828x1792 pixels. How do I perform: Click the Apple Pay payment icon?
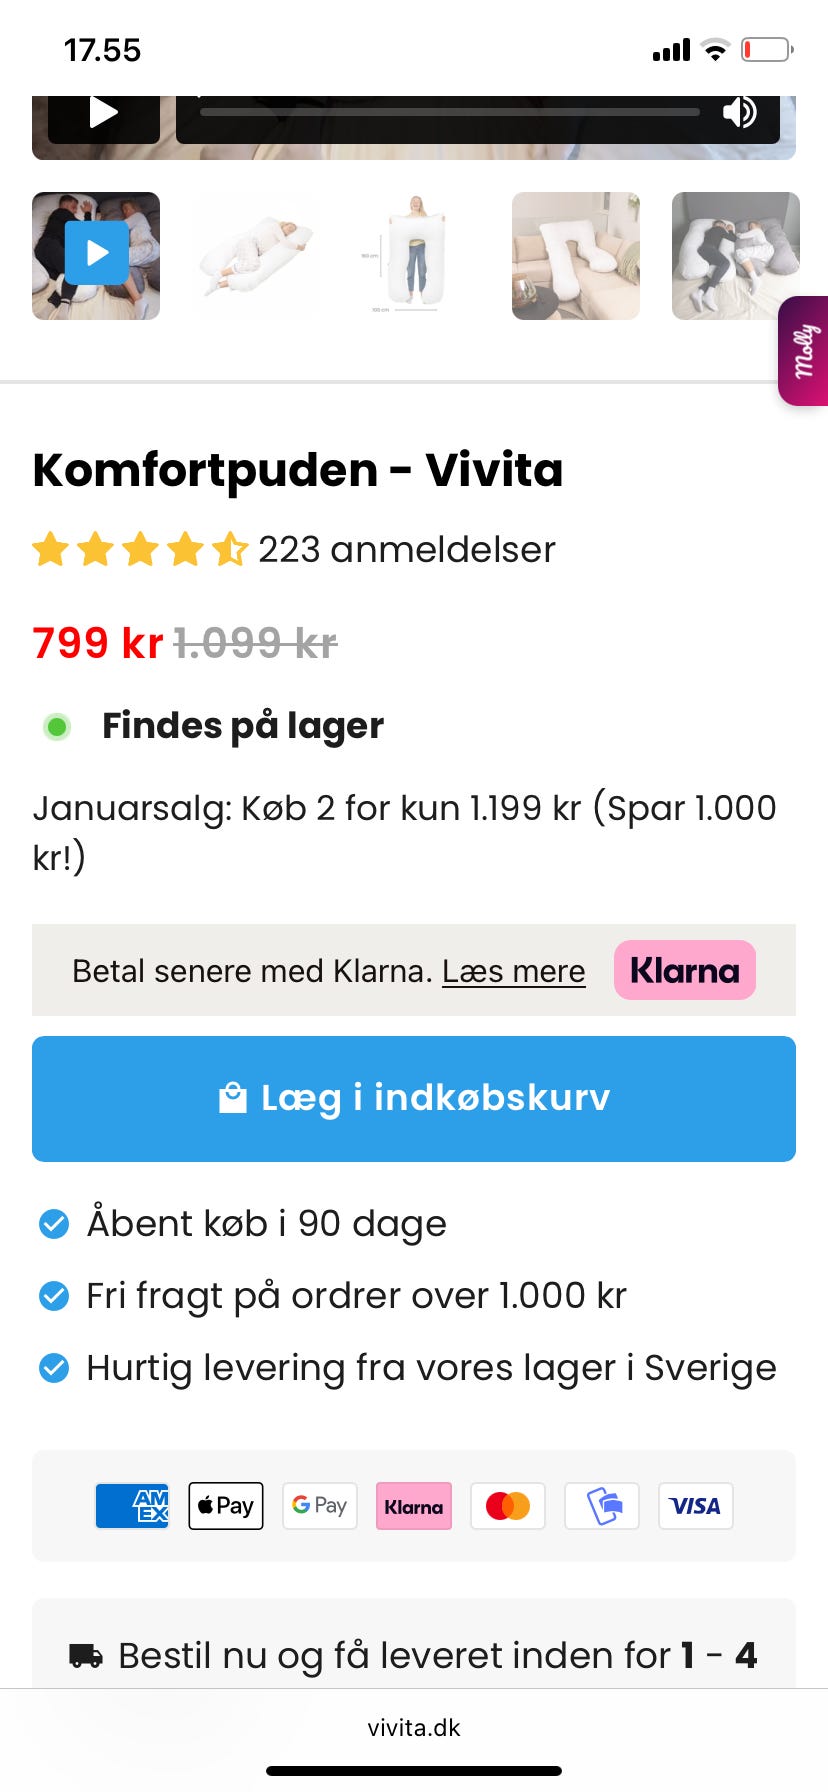coord(226,1506)
